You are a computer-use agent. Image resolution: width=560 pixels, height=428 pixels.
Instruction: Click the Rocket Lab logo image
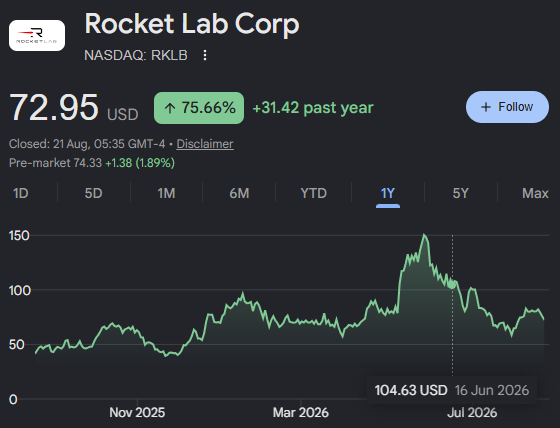(37, 35)
